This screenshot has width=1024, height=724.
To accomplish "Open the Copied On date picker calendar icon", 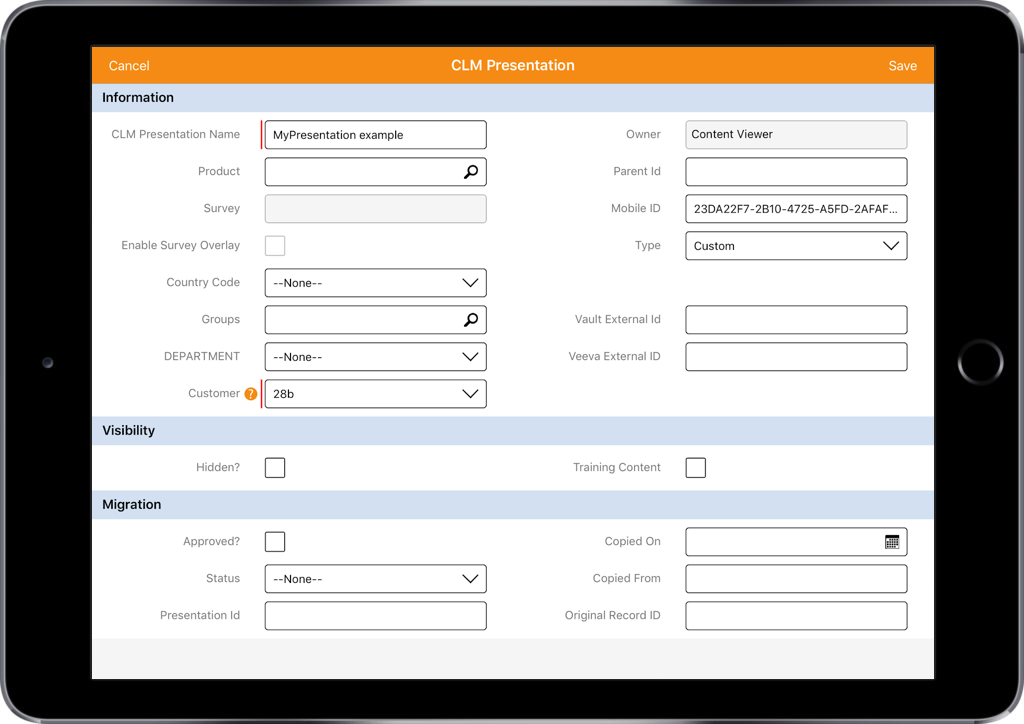I will [894, 541].
